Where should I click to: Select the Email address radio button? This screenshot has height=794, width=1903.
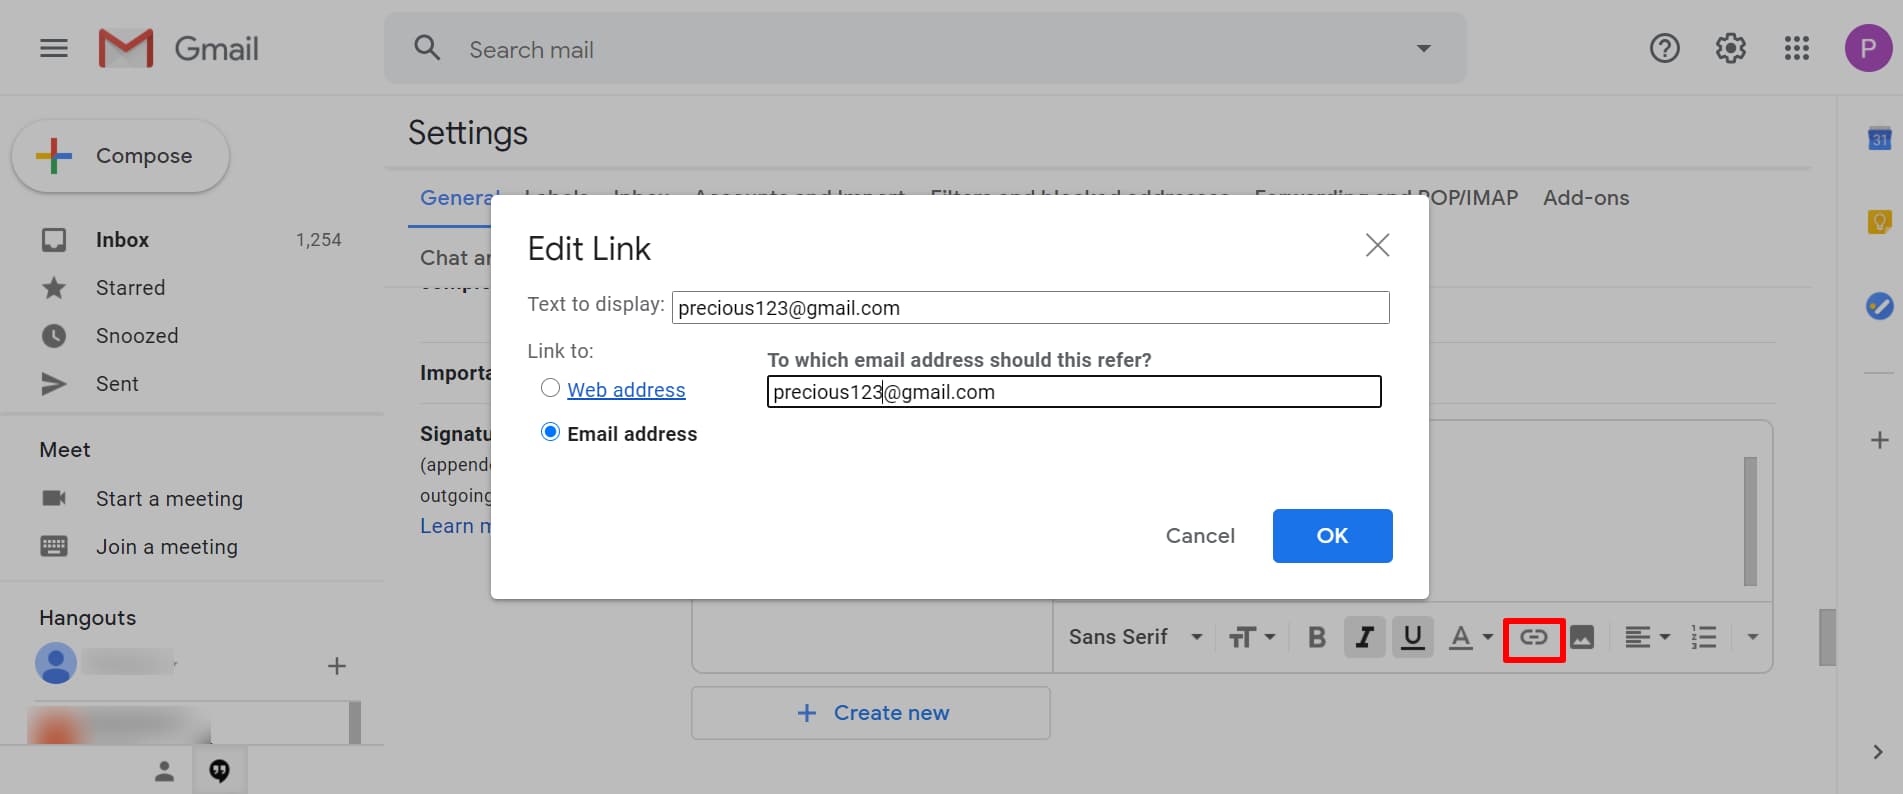pyautogui.click(x=550, y=432)
